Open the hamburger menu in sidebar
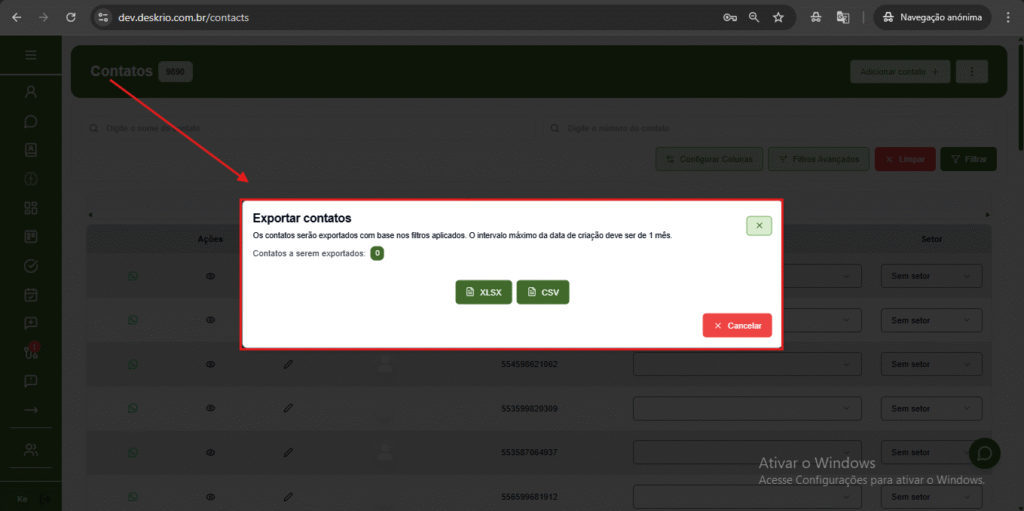 (x=31, y=55)
